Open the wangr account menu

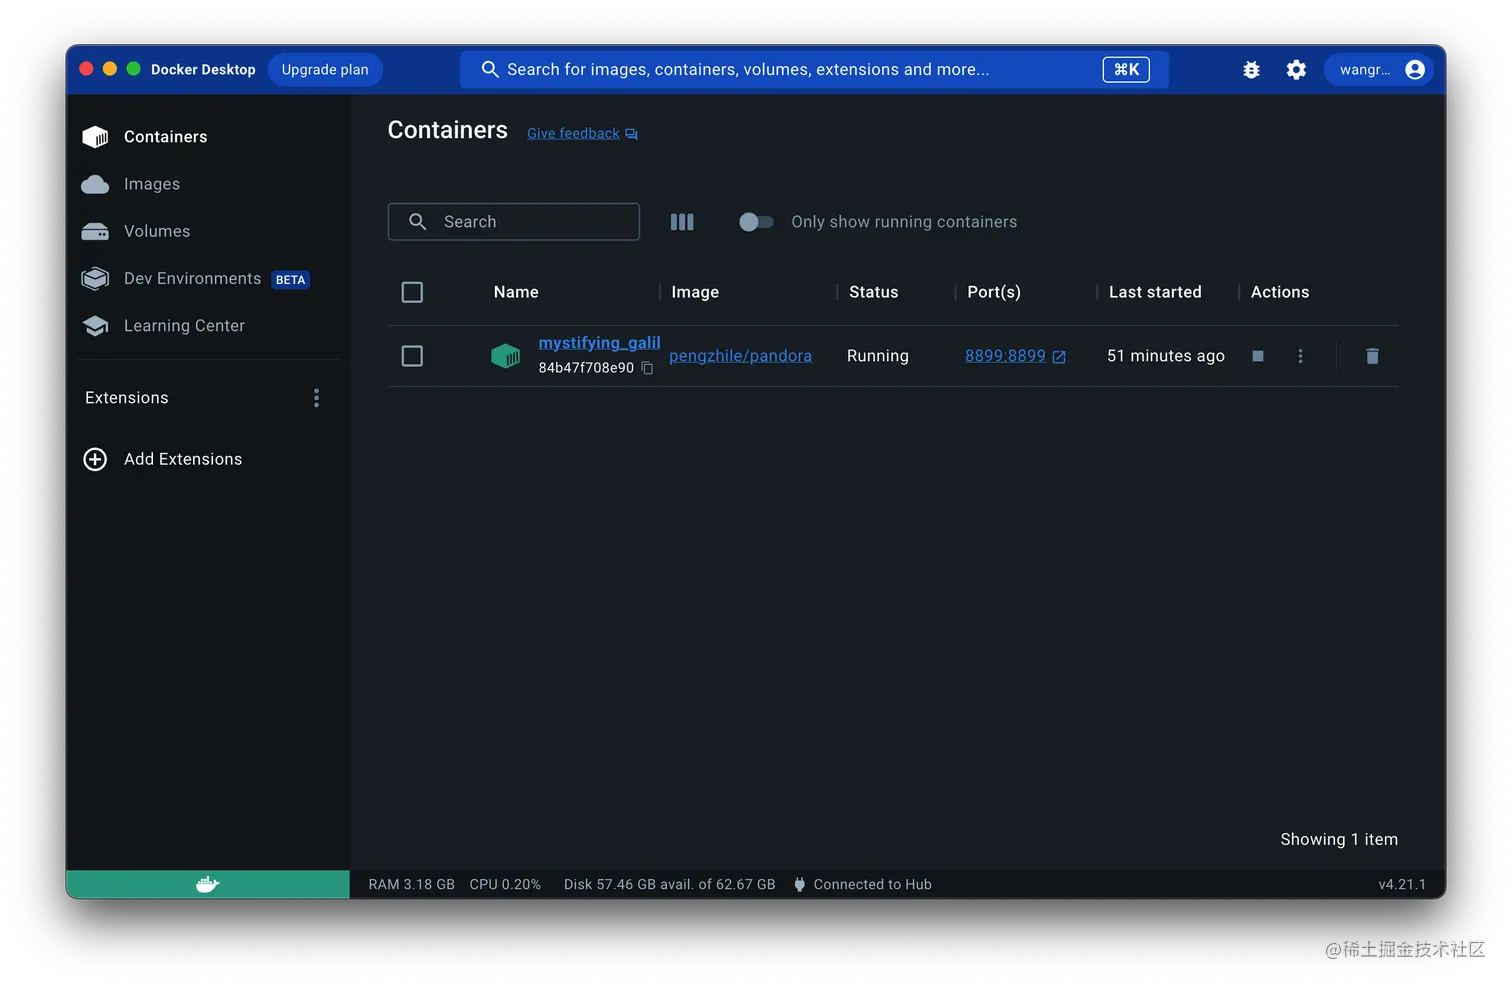pyautogui.click(x=1379, y=70)
